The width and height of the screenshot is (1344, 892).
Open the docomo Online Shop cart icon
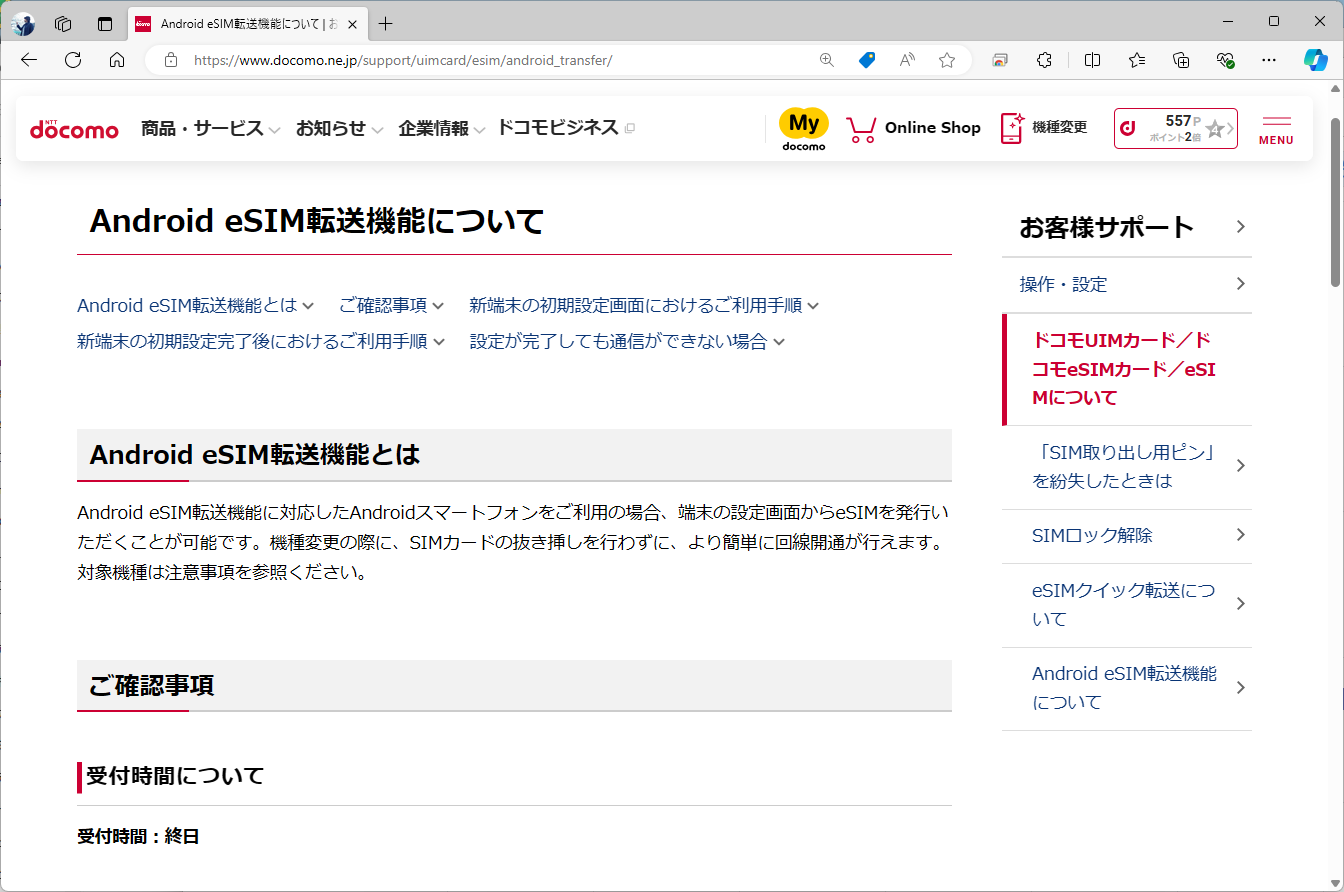click(x=860, y=128)
